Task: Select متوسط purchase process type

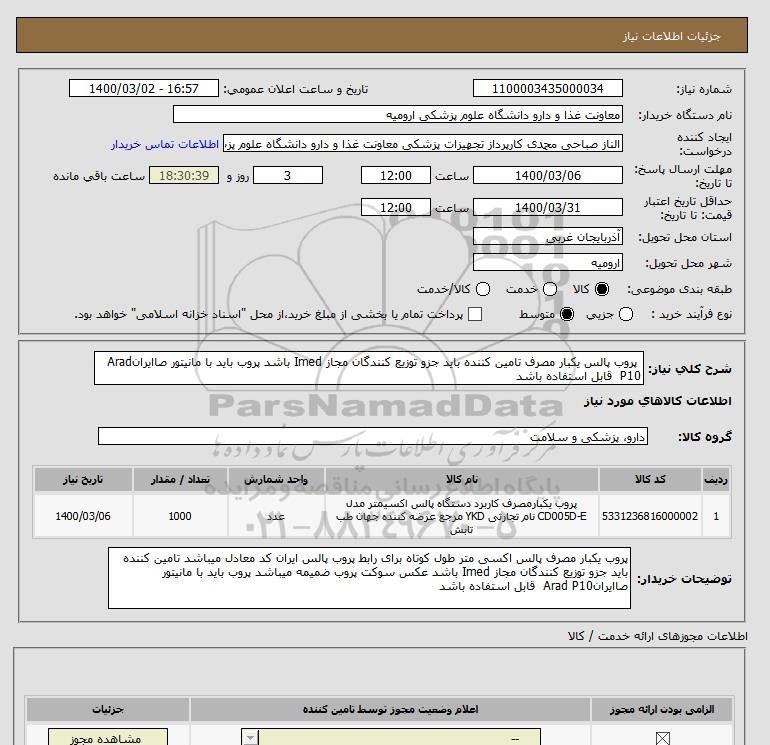Action: tap(568, 314)
